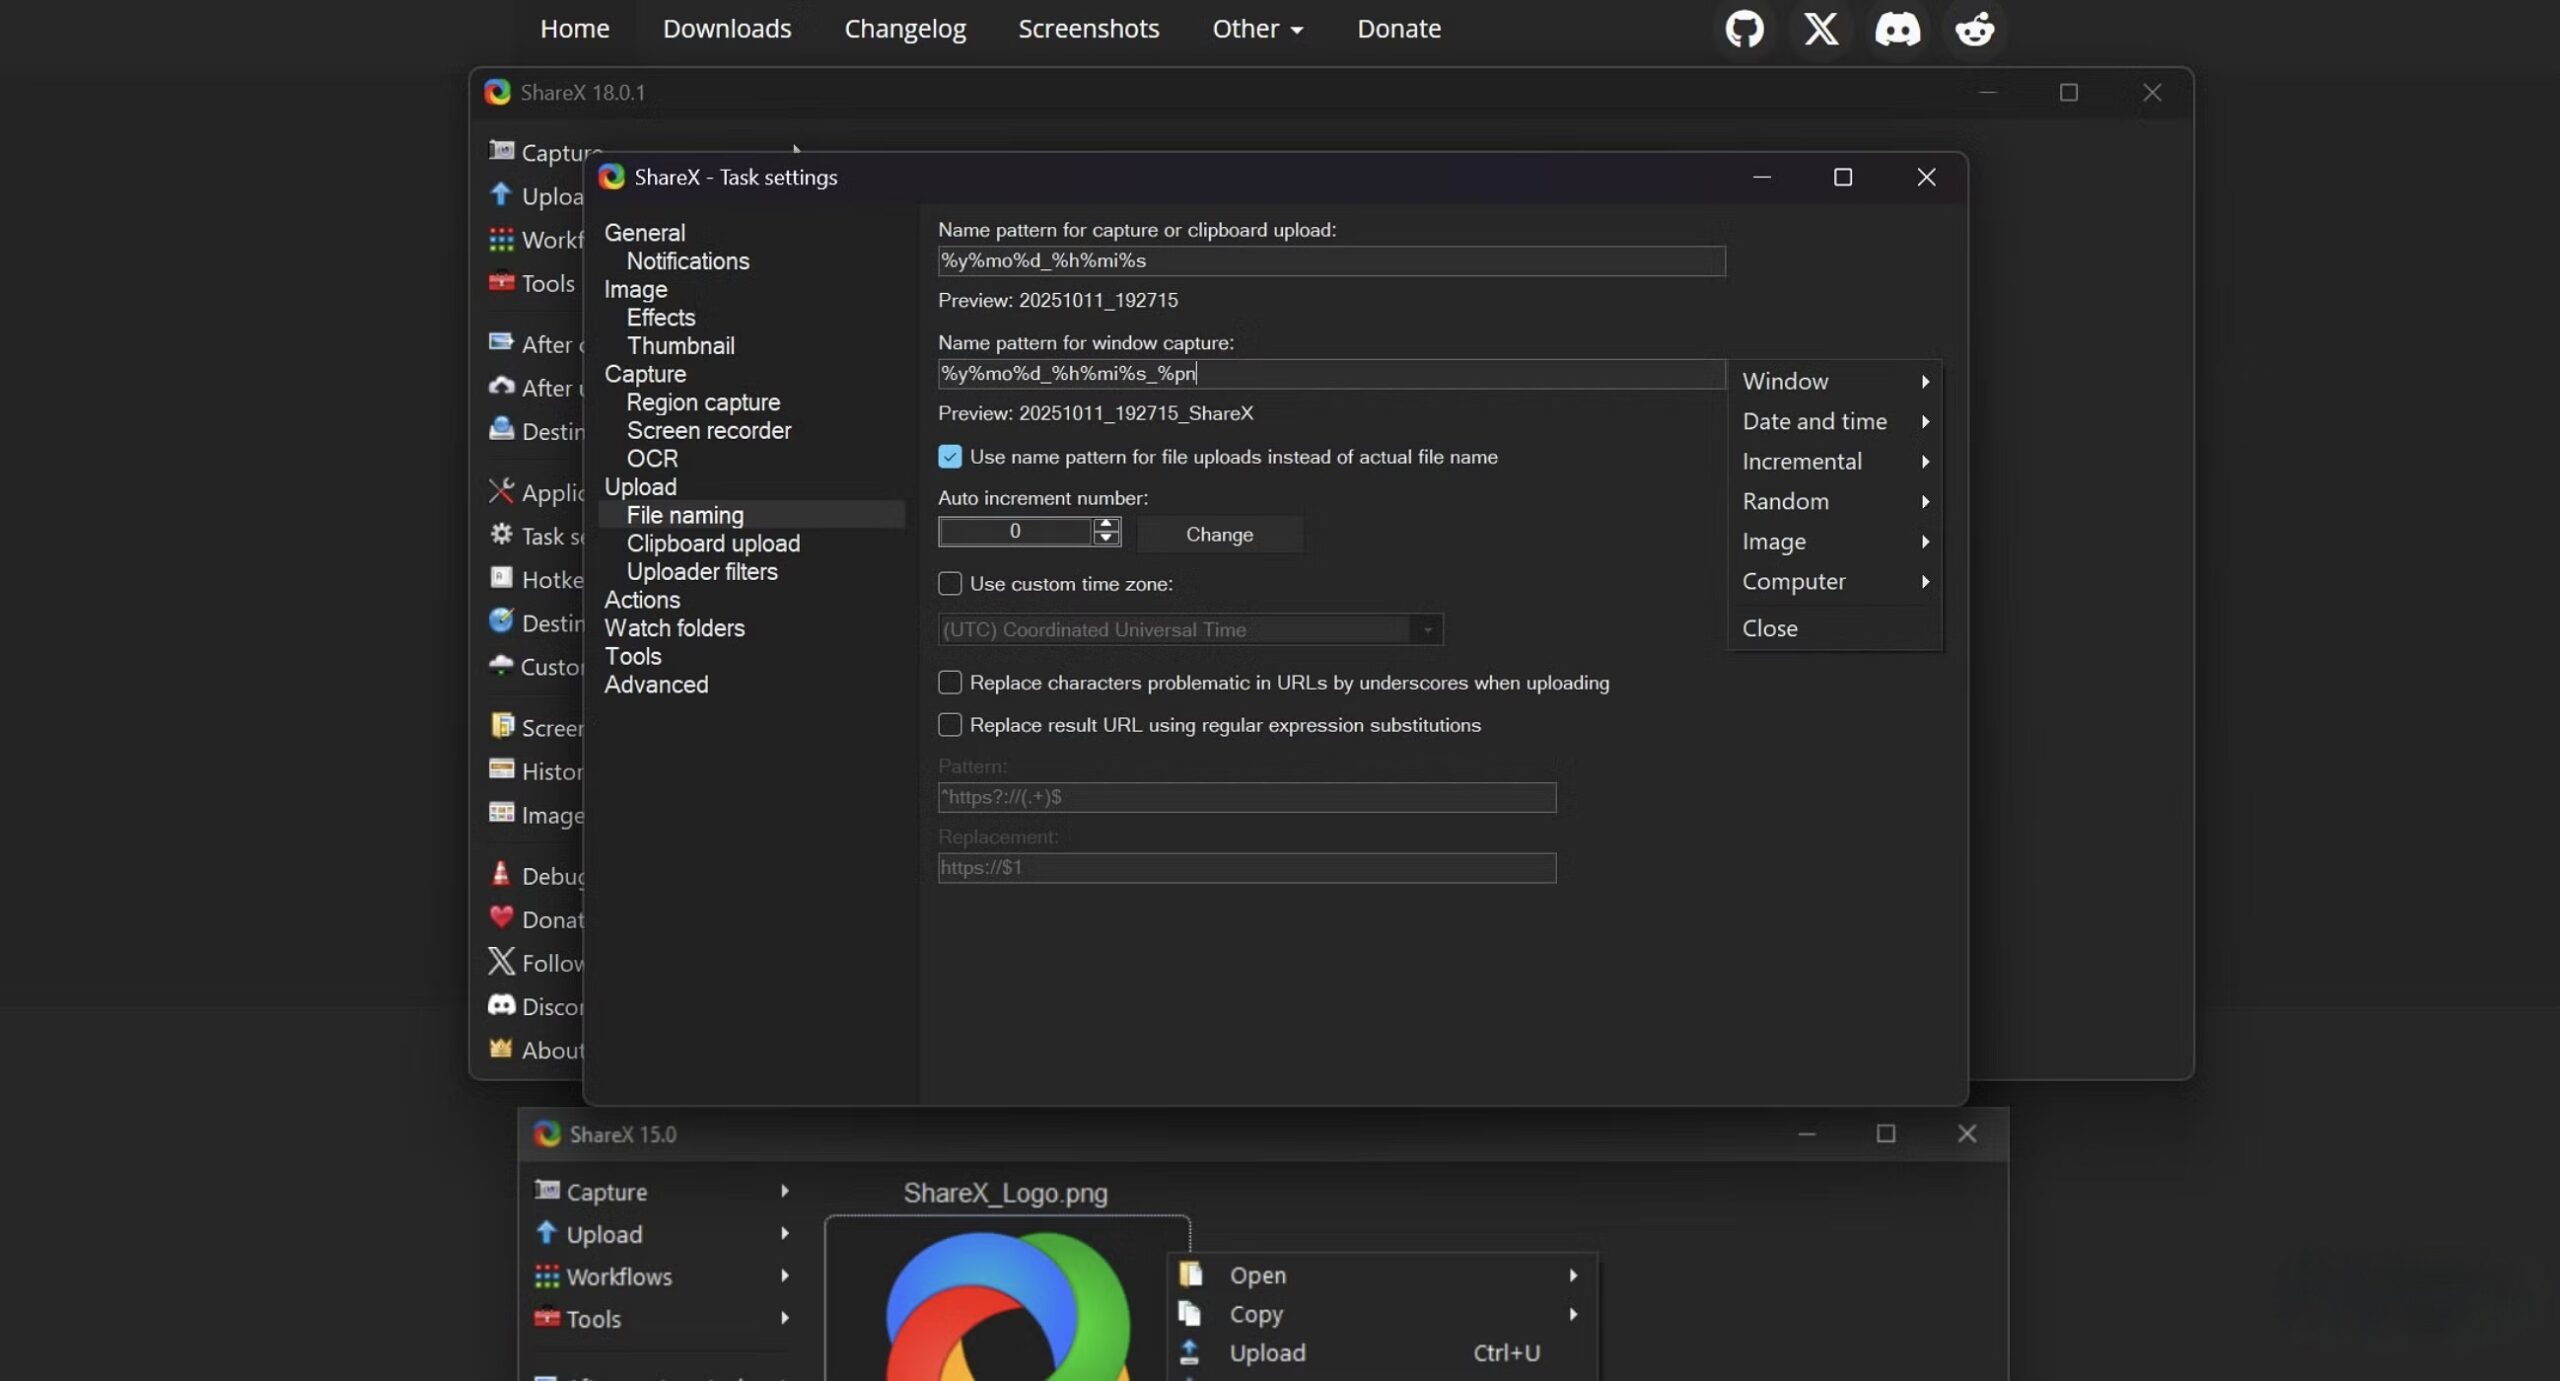The width and height of the screenshot is (2560, 1381).
Task: Click the Upload arrow icon in ShareX 15.0
Action: click(x=546, y=1233)
